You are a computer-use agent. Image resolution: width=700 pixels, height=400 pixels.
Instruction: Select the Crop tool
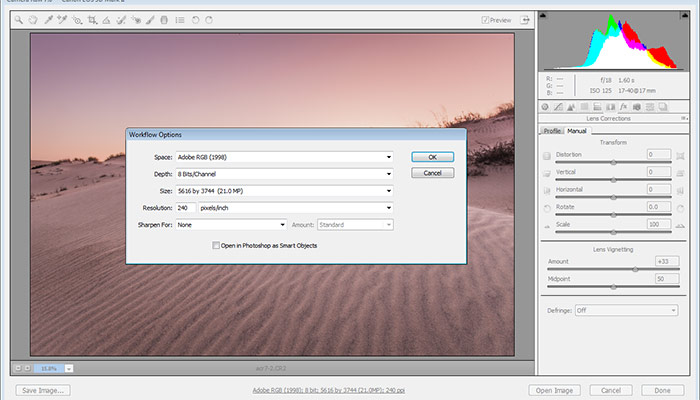(x=91, y=19)
